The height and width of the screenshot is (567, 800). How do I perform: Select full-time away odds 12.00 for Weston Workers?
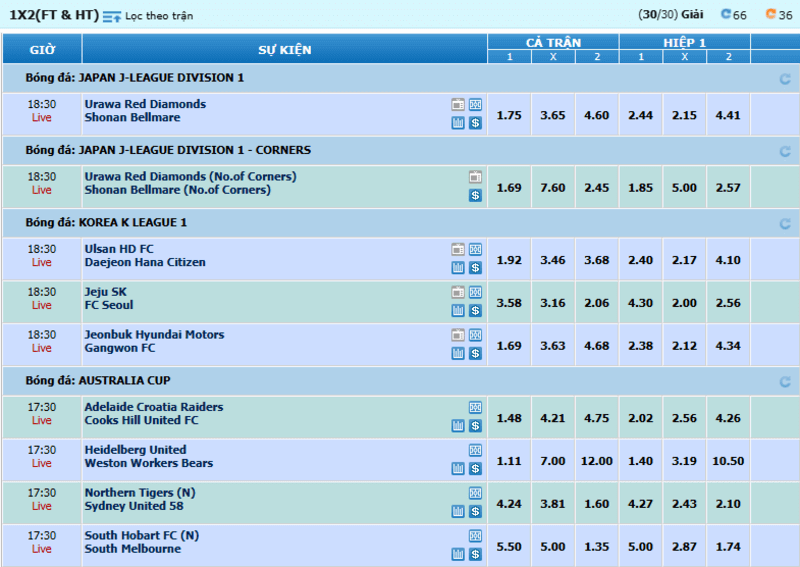(x=597, y=461)
